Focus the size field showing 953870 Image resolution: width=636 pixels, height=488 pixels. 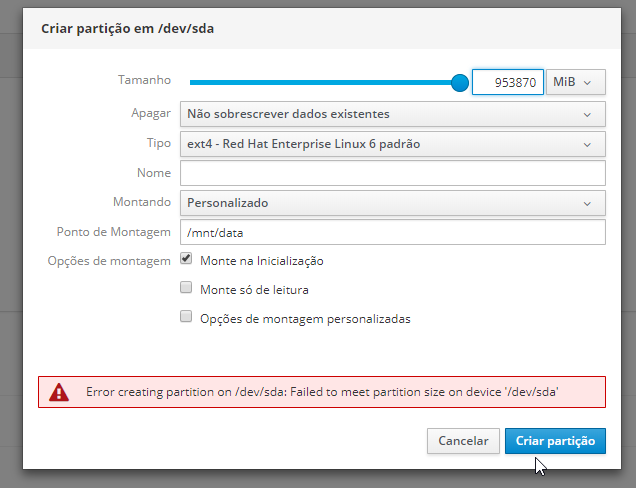point(508,82)
